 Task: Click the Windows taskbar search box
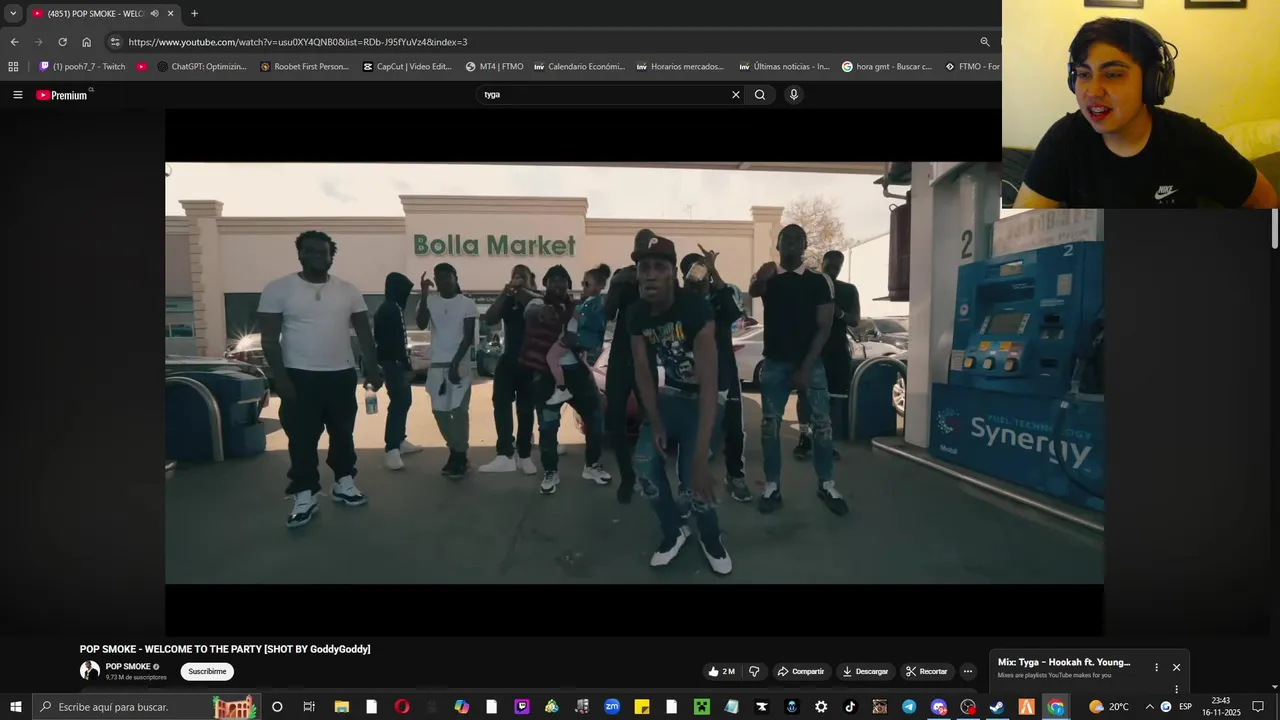point(146,707)
